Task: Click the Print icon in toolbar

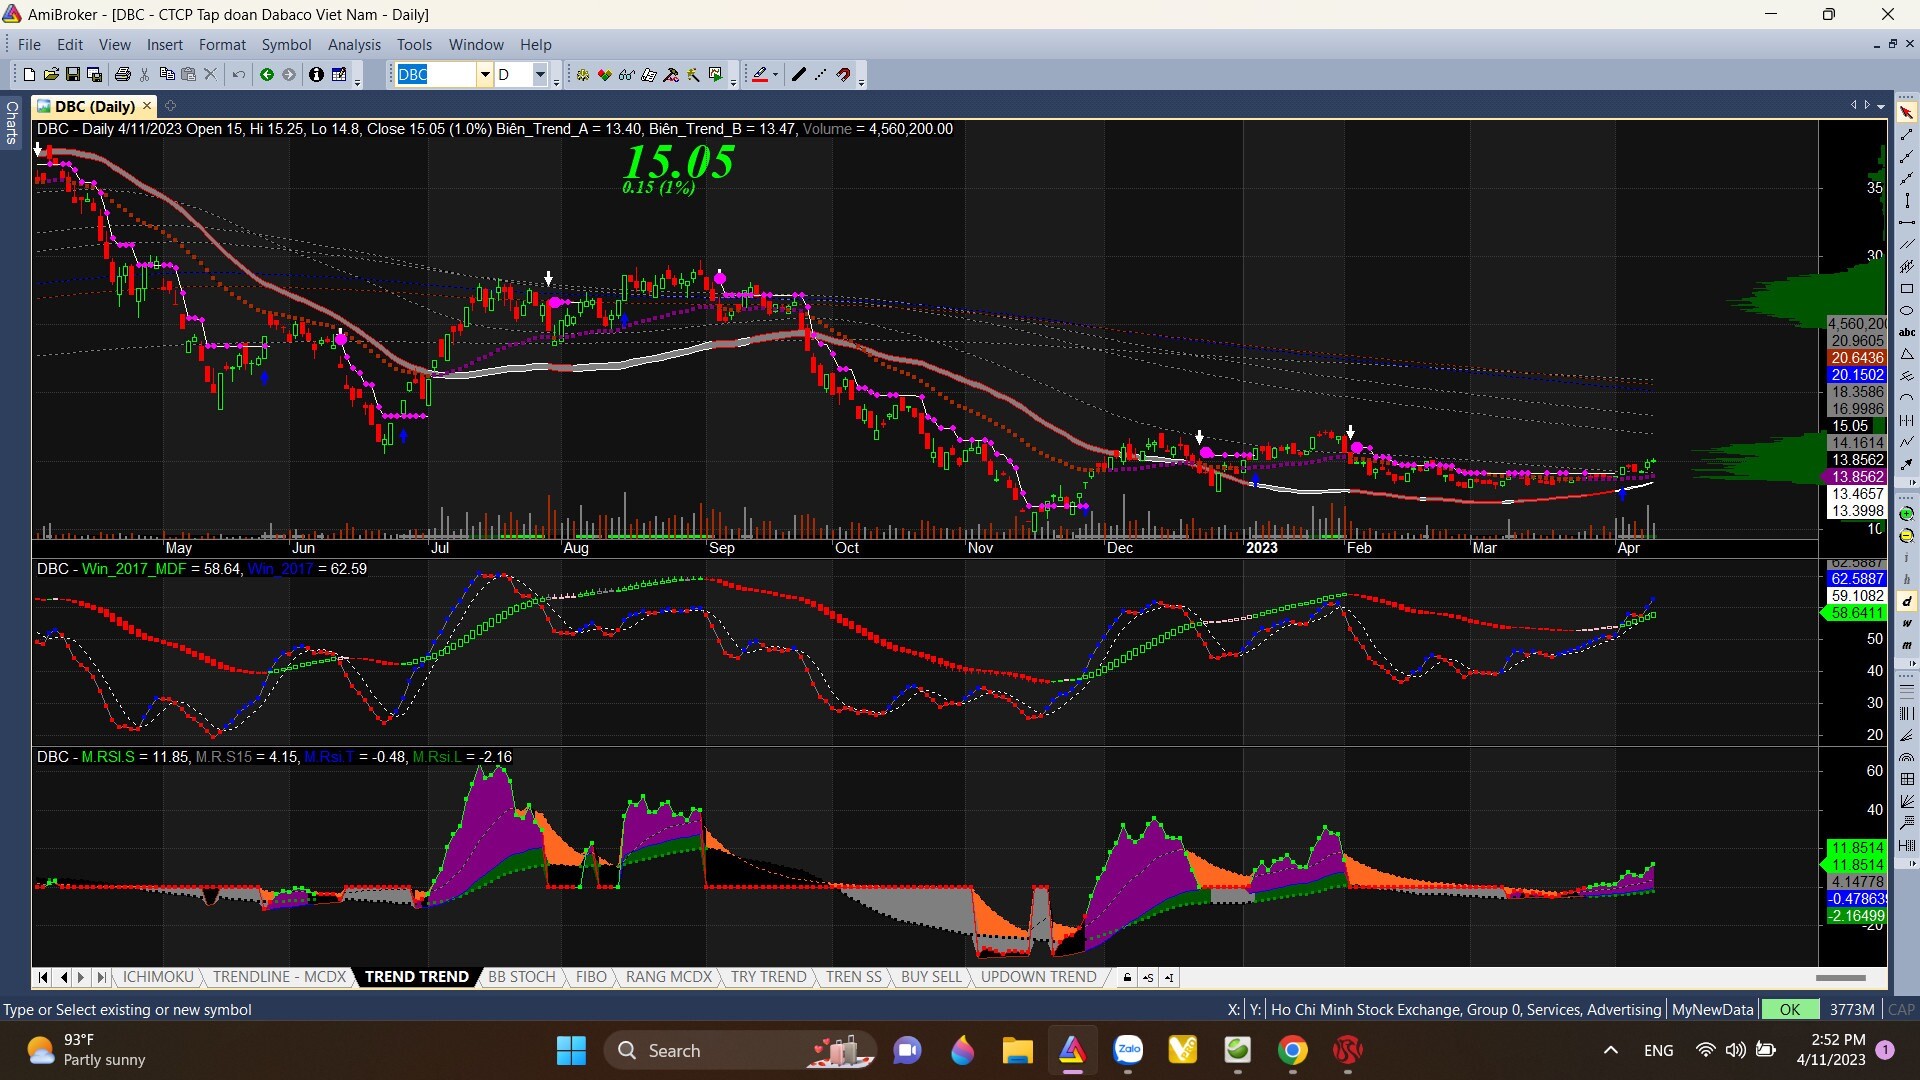Action: (123, 75)
